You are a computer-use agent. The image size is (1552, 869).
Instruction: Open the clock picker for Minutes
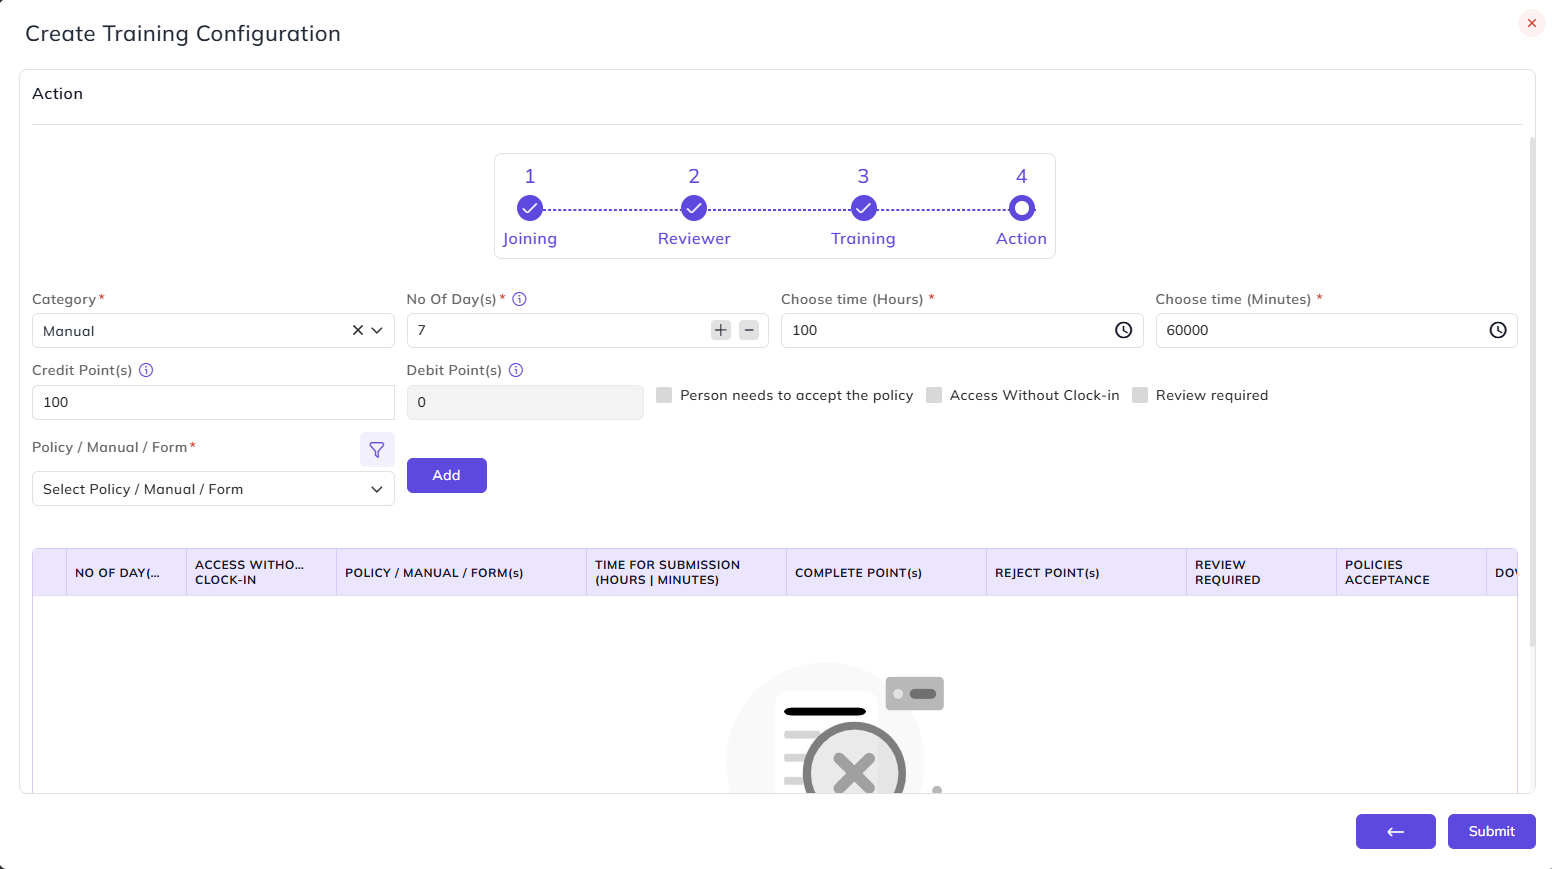(x=1498, y=330)
